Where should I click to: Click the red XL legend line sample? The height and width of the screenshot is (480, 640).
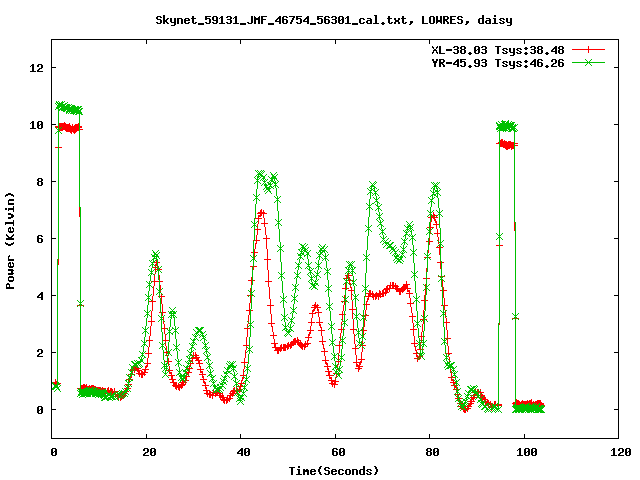tap(588, 50)
